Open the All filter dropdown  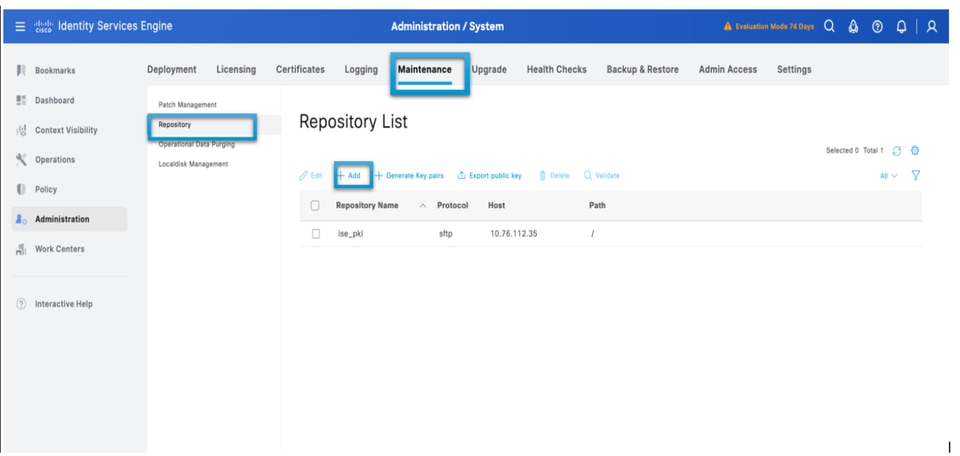tap(888, 176)
